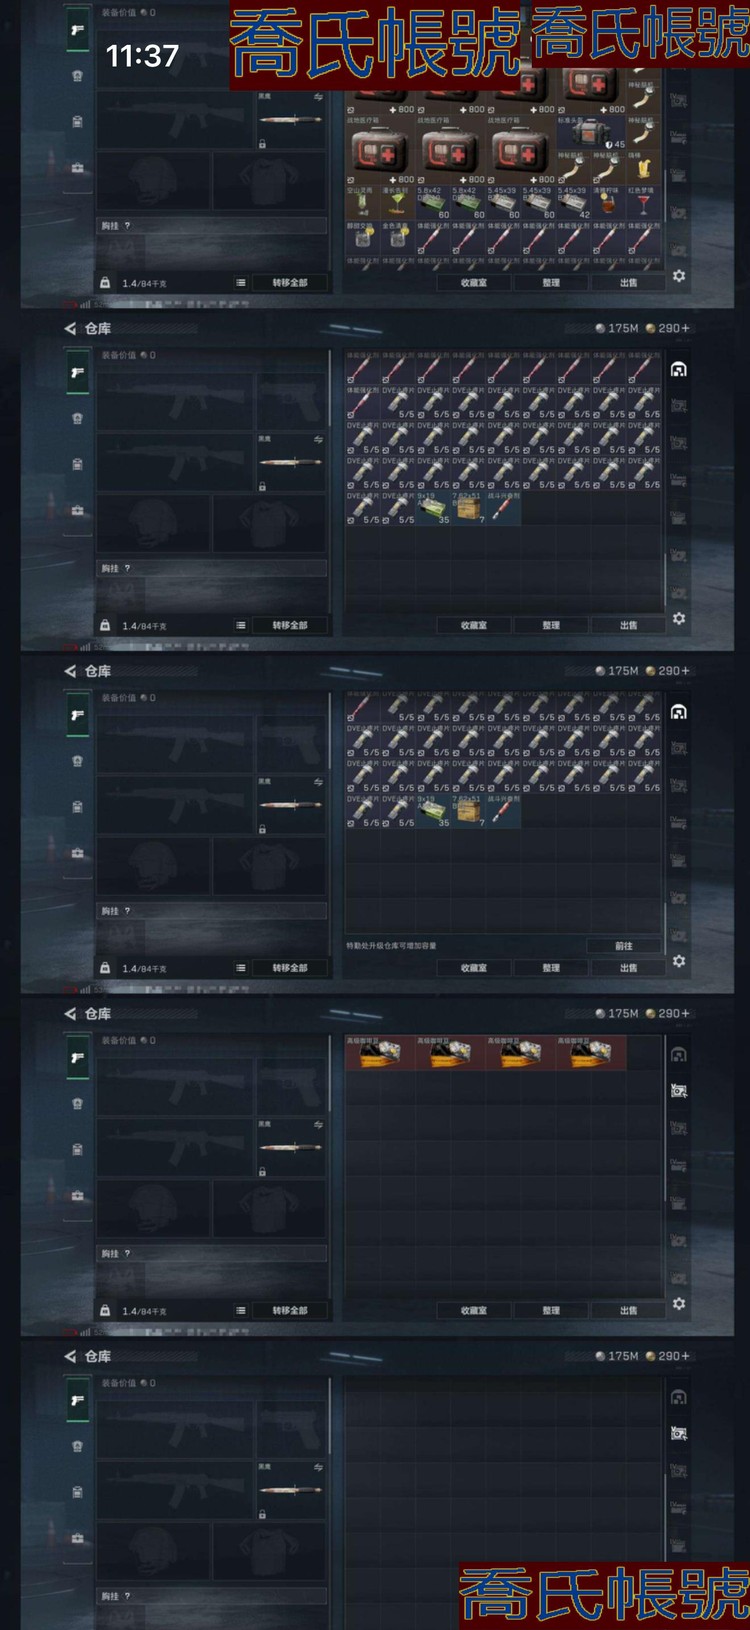Select the large medical box with red cross
Screen dimensions: 750x1630
pyautogui.click(x=380, y=152)
